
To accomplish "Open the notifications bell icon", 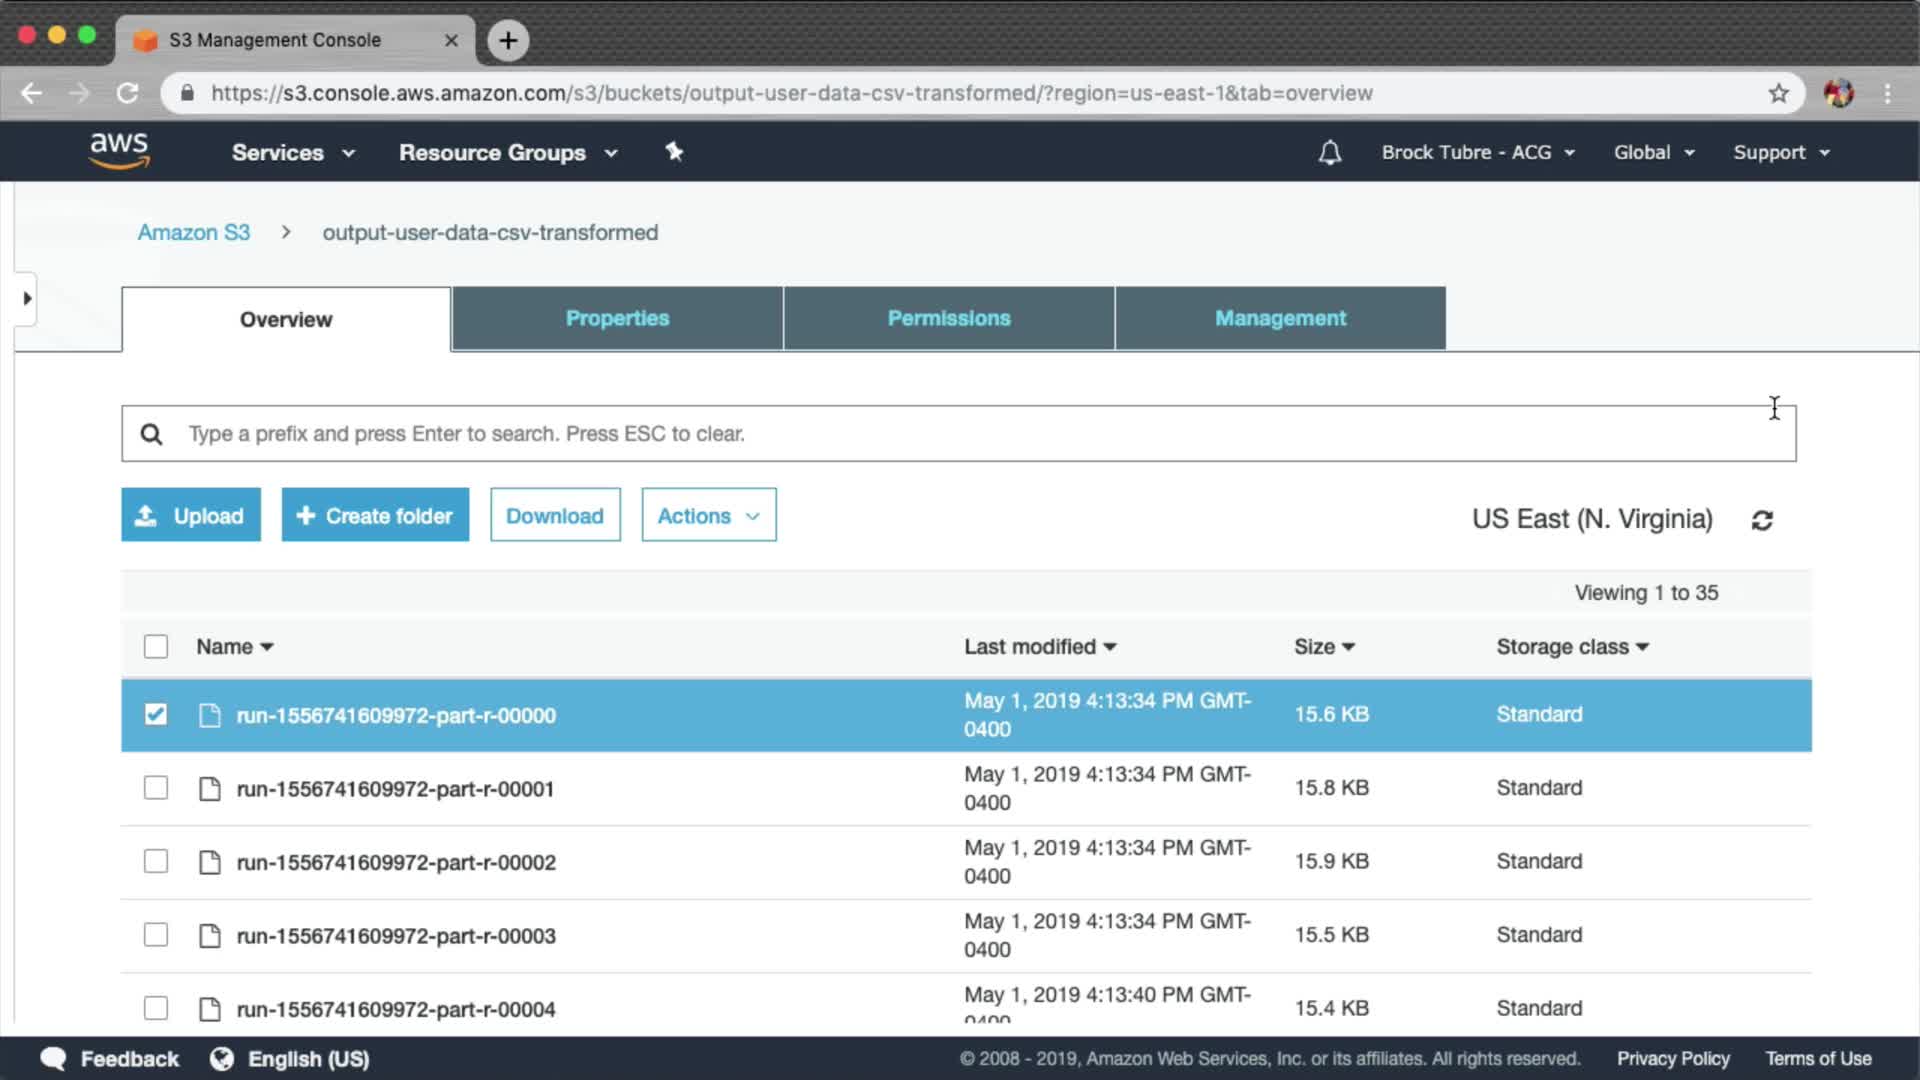I will point(1329,152).
